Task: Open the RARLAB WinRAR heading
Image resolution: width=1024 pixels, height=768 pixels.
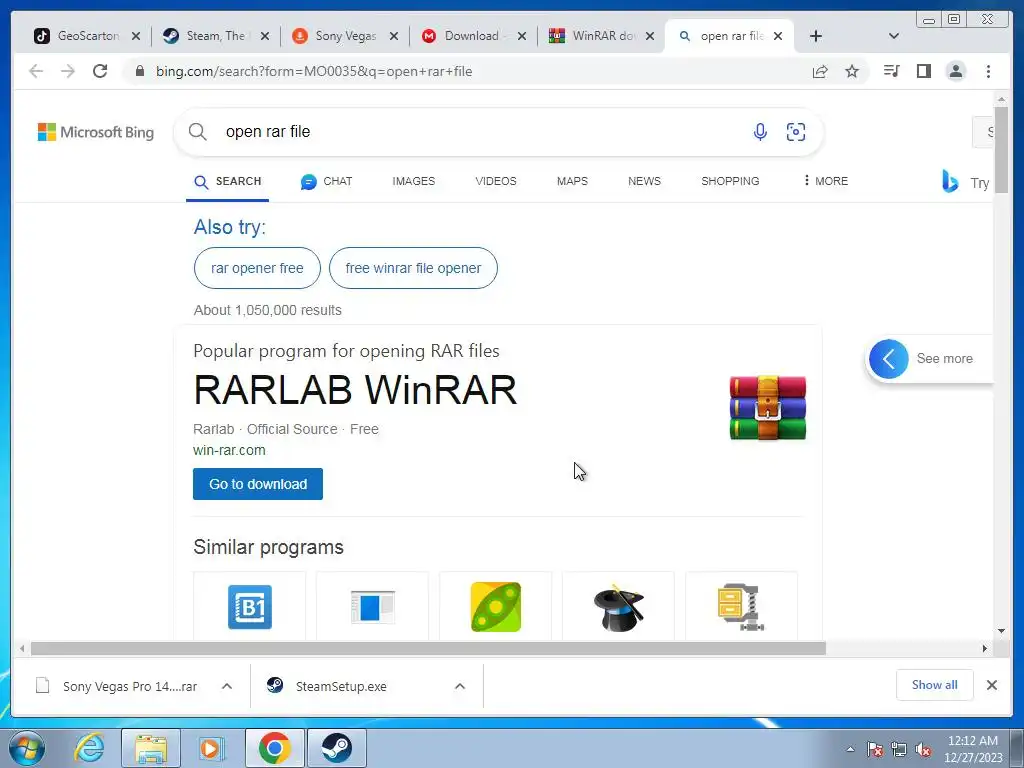Action: [355, 391]
